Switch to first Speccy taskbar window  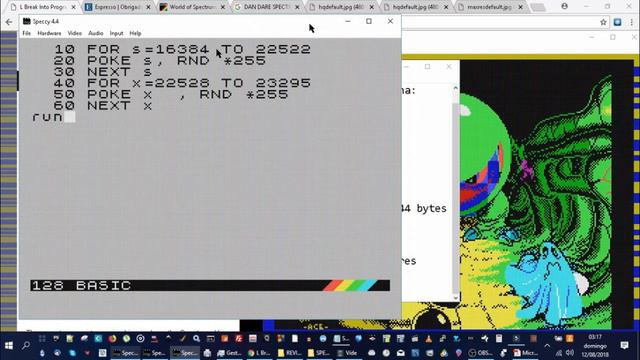coord(126,353)
